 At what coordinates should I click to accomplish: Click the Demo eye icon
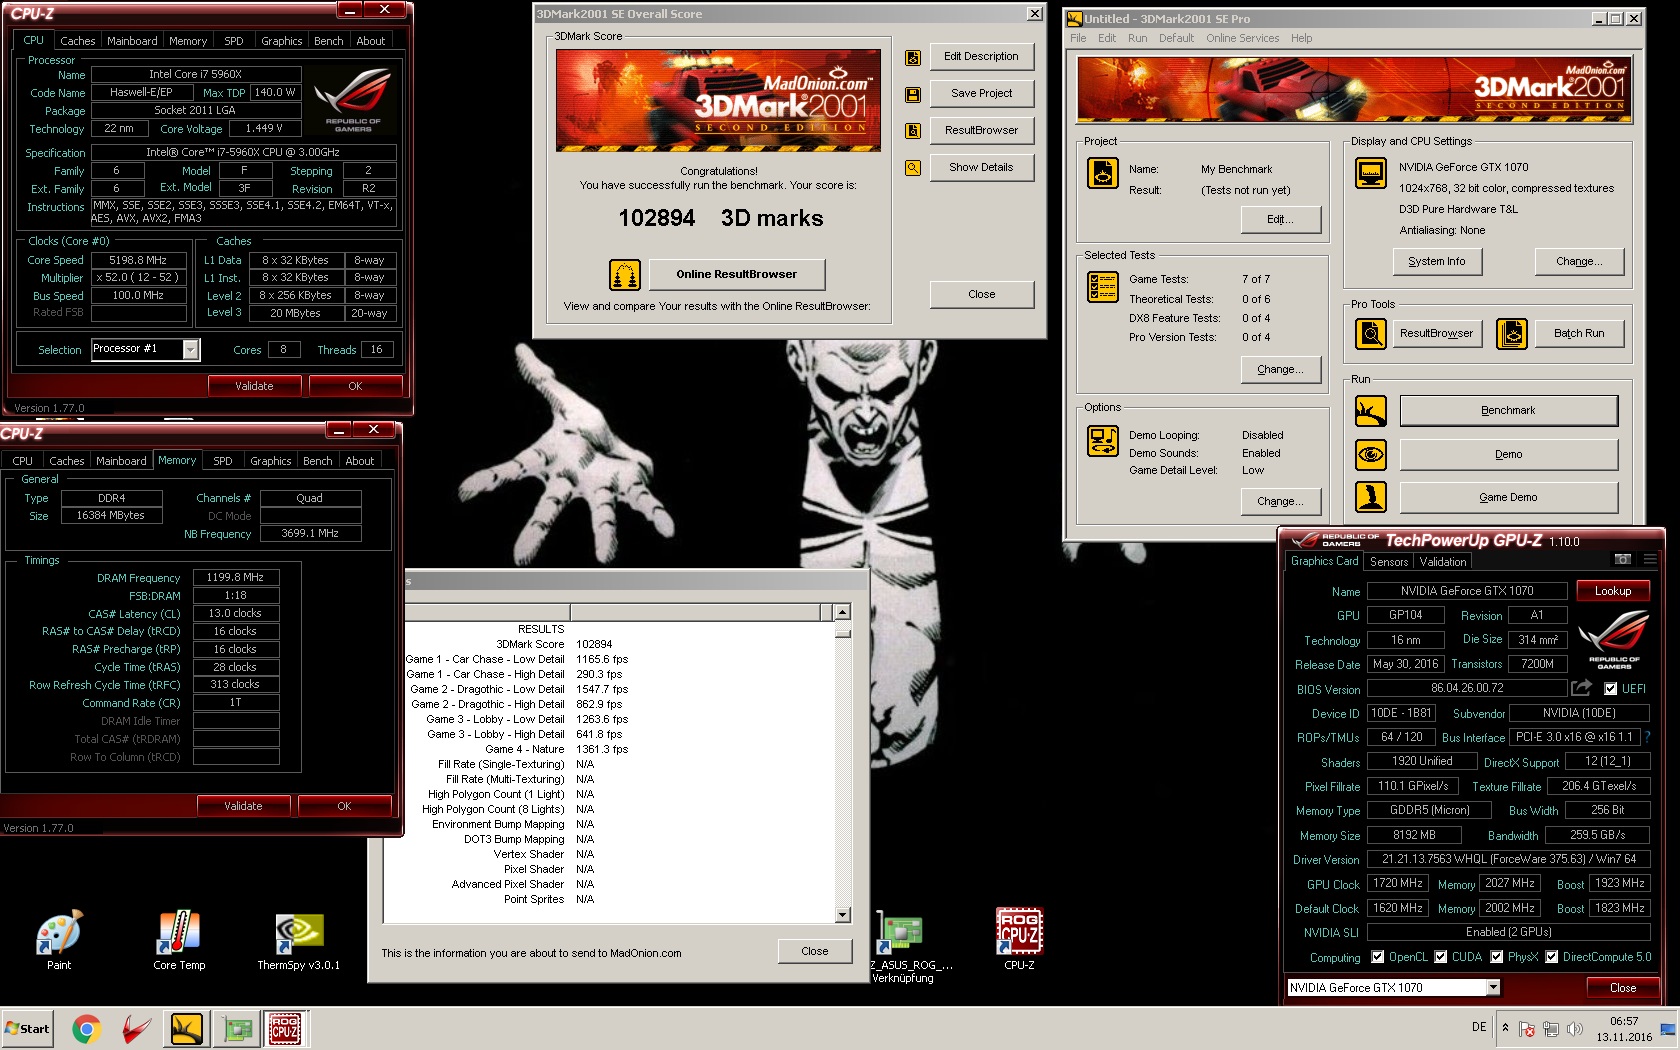pos(1371,455)
